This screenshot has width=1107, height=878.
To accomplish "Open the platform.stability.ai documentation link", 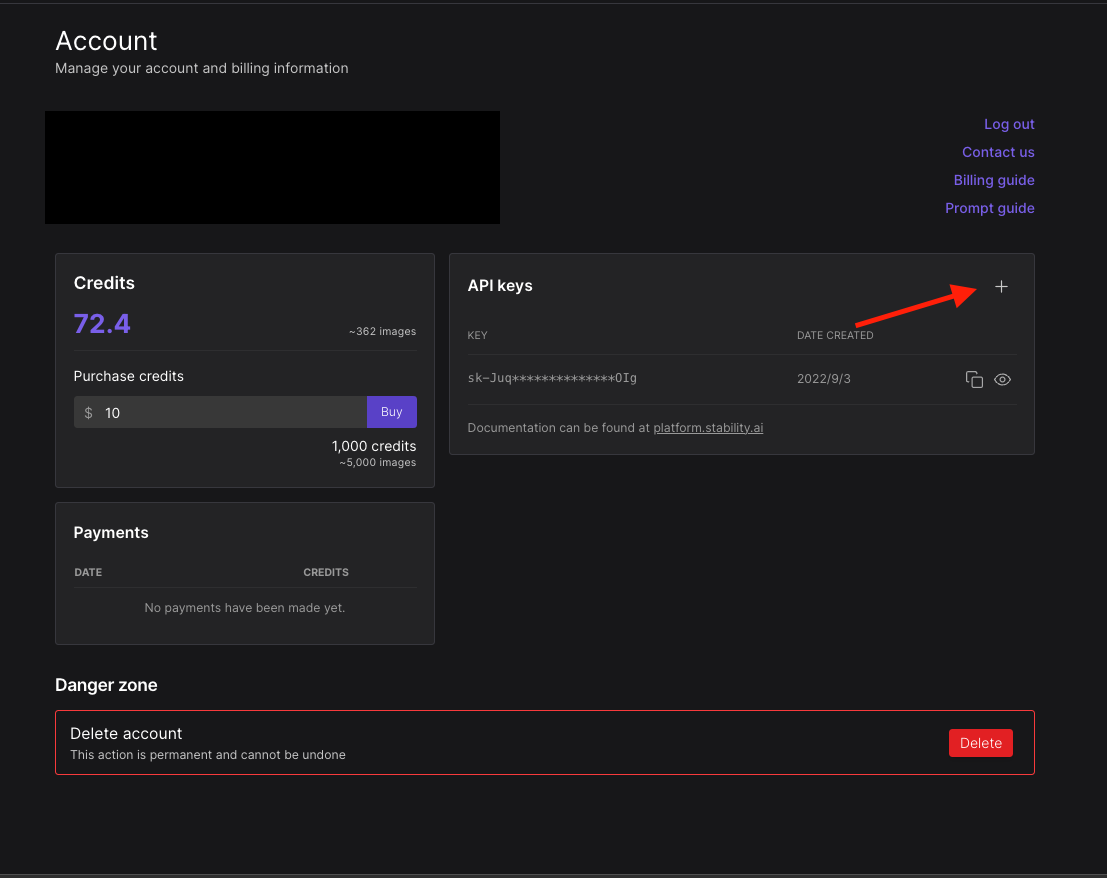I will 708,428.
